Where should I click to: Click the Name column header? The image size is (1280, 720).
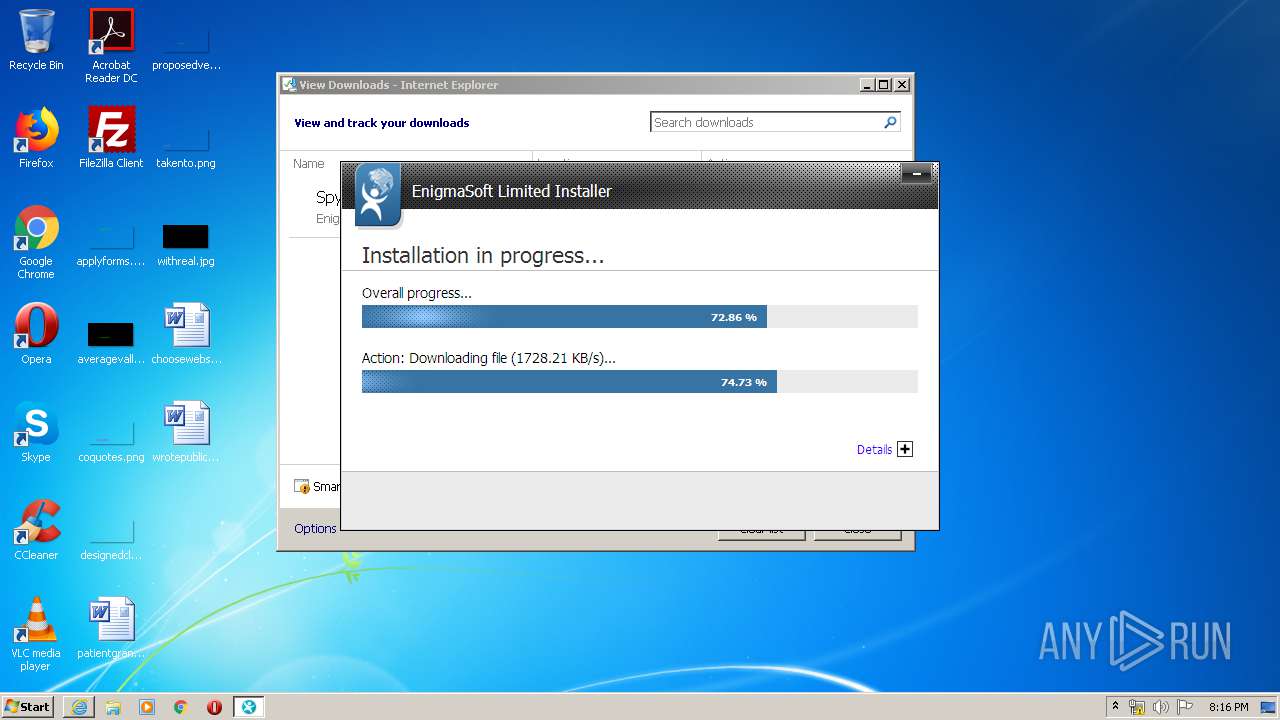pos(309,163)
